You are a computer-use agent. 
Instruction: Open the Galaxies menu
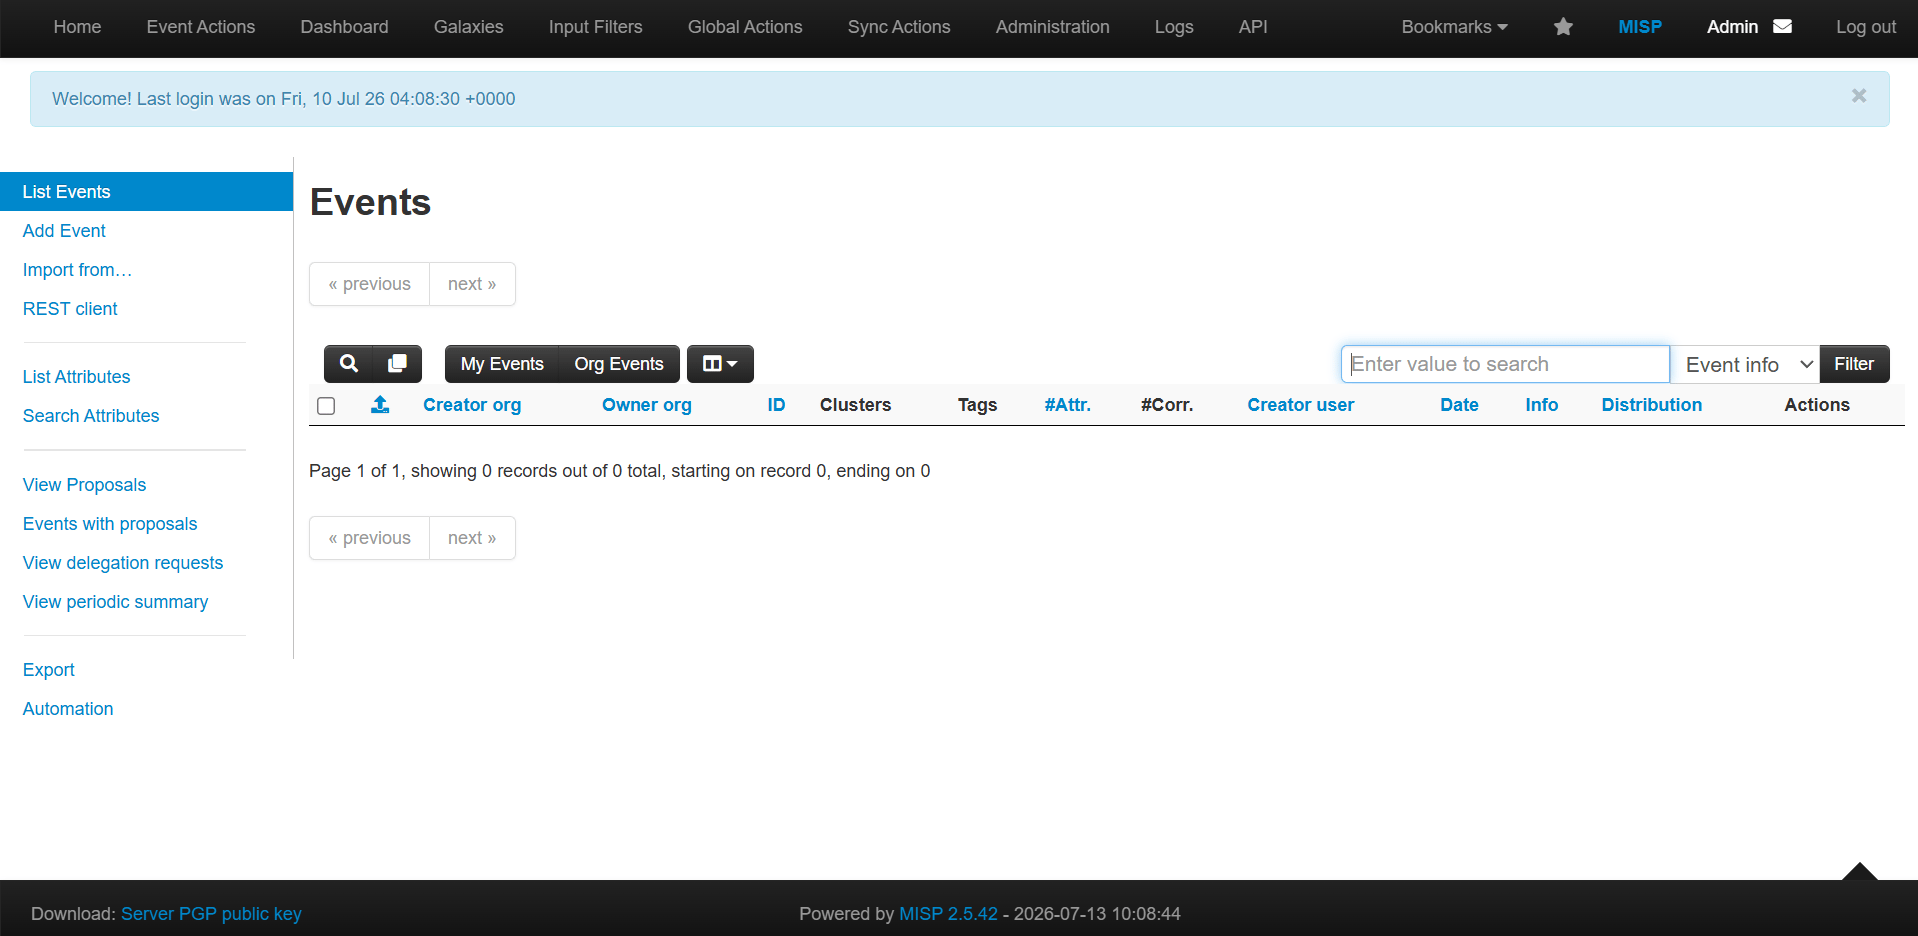coord(468,27)
